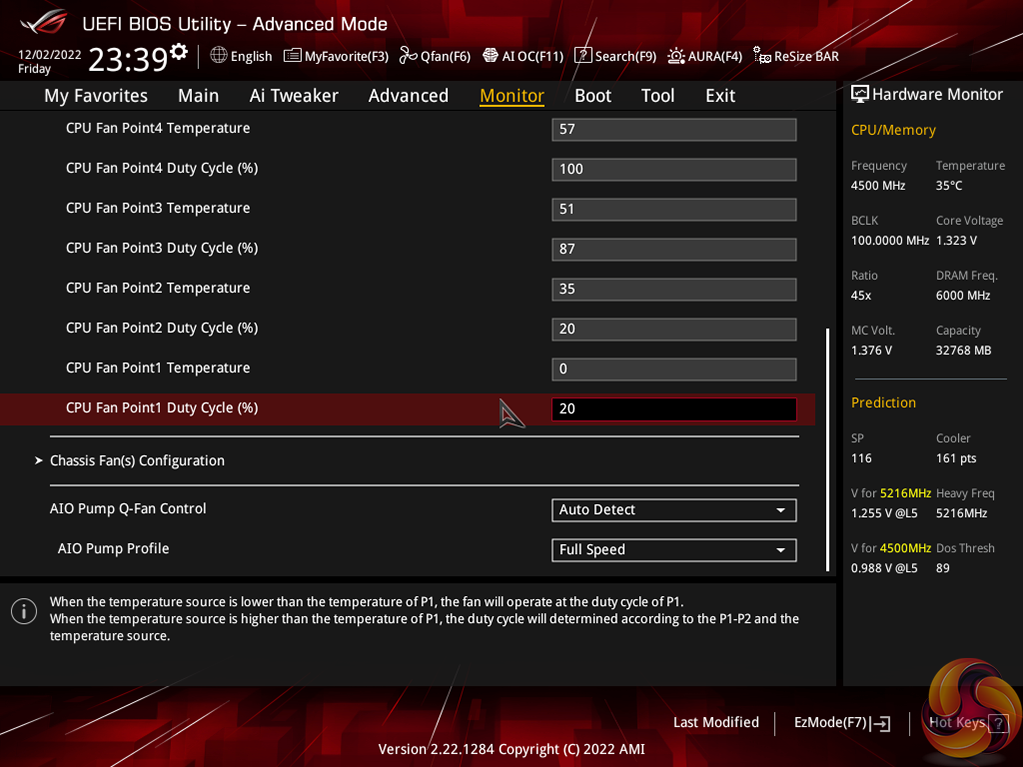
Task: Click the '161 pts' cooler value
Action: coord(956,459)
